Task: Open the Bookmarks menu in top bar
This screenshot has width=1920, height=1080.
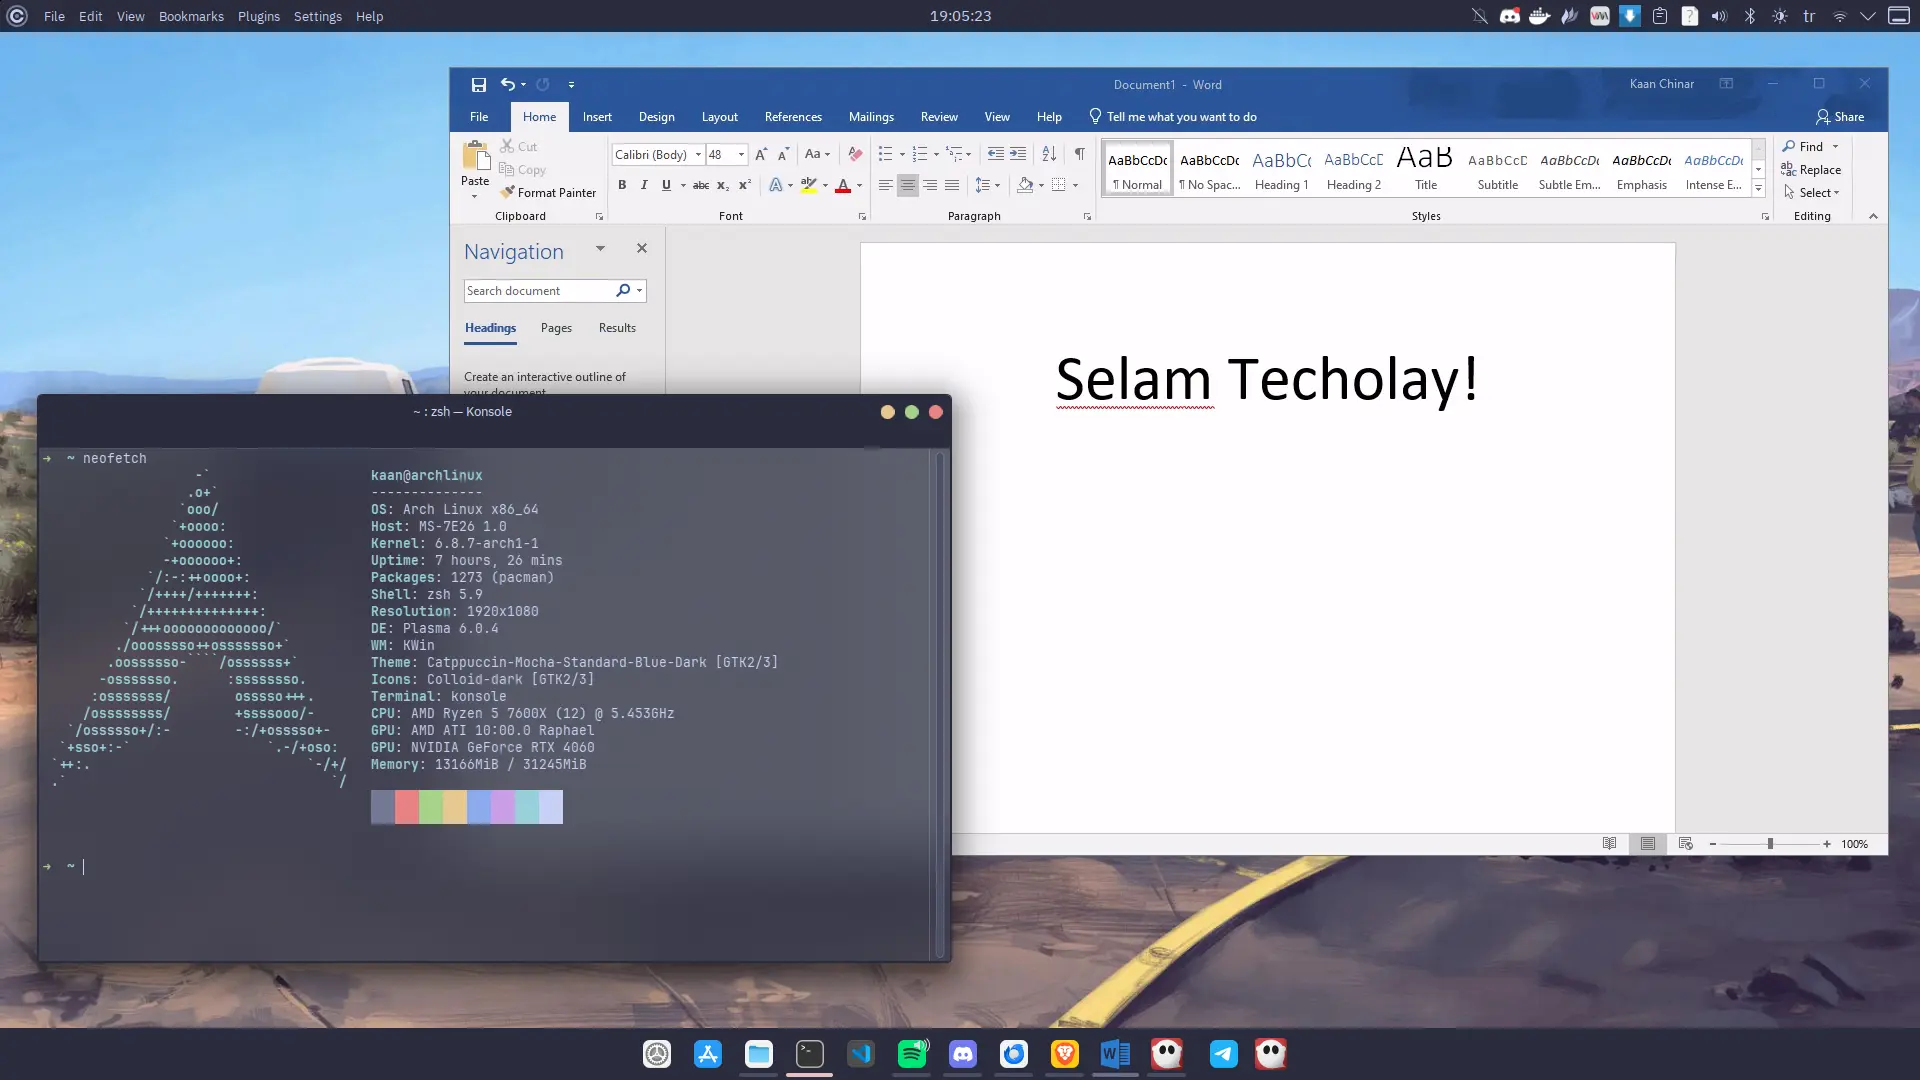Action: 191,16
